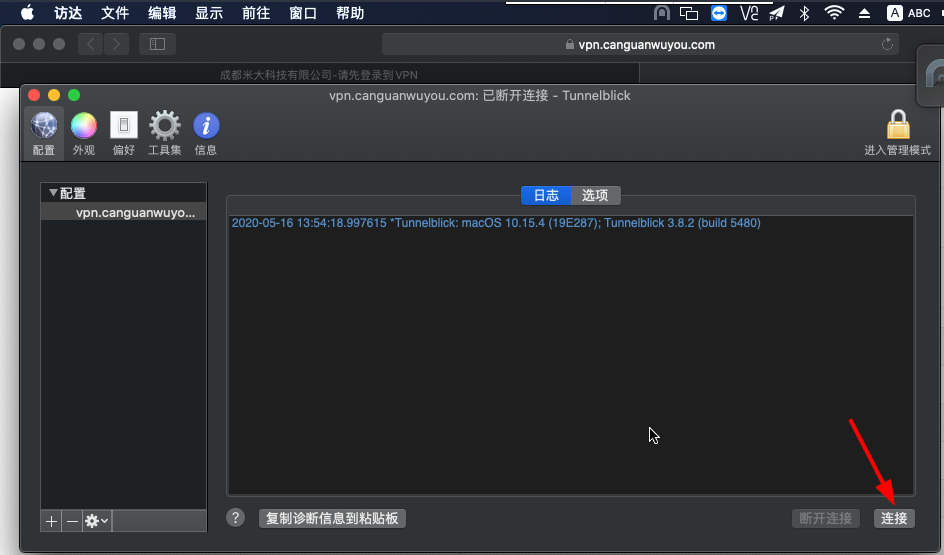Maximize Tunnelblick window with green button
Viewport: 944px width, 555px height.
pyautogui.click(x=74, y=95)
